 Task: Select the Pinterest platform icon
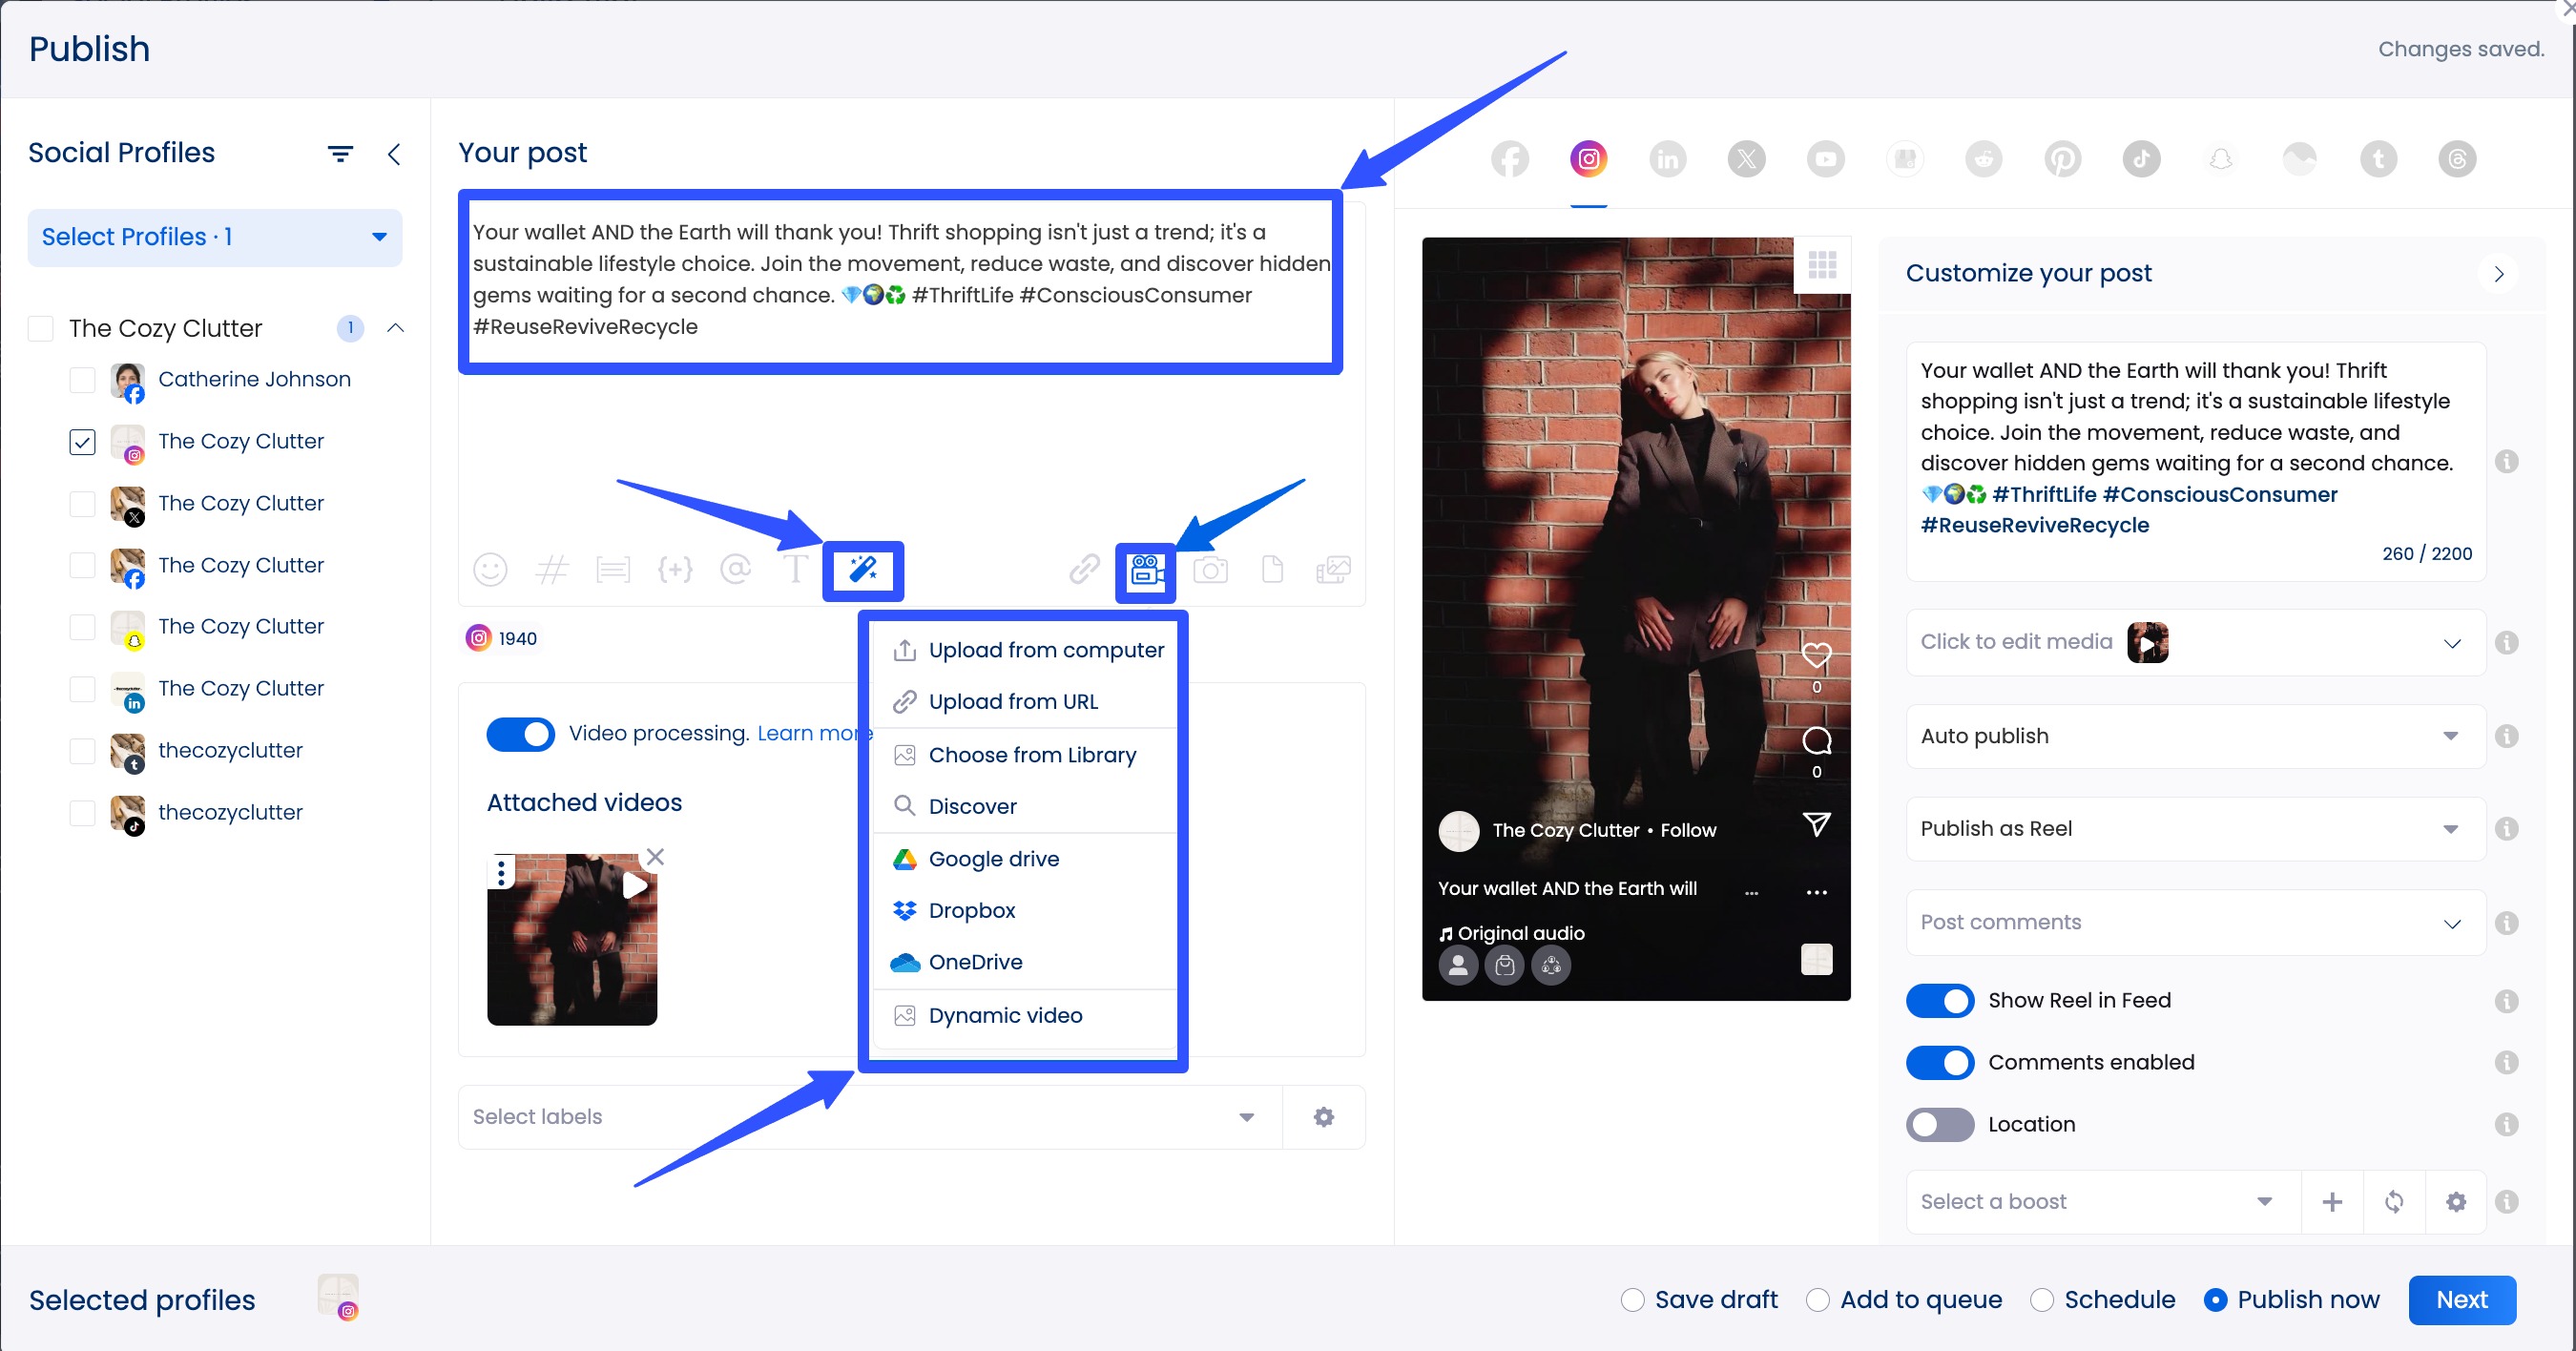click(x=2062, y=158)
